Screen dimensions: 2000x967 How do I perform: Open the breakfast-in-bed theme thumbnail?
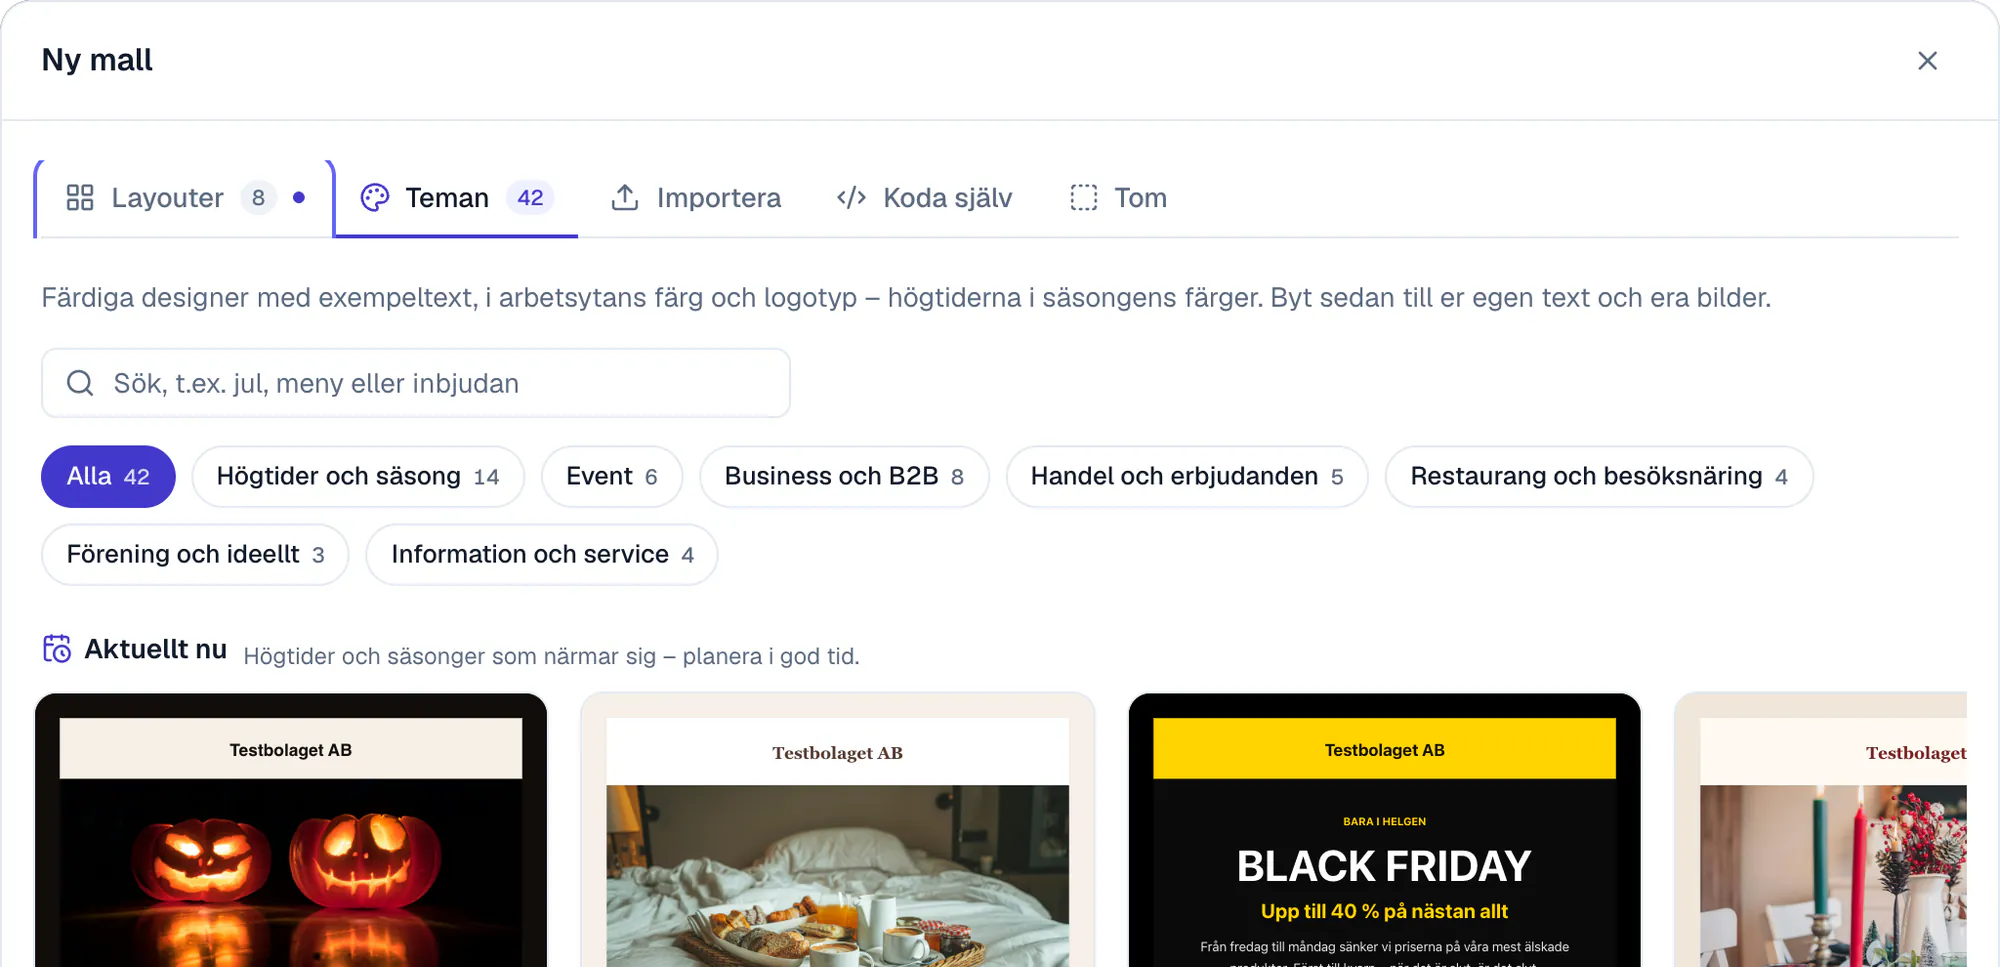[838, 830]
